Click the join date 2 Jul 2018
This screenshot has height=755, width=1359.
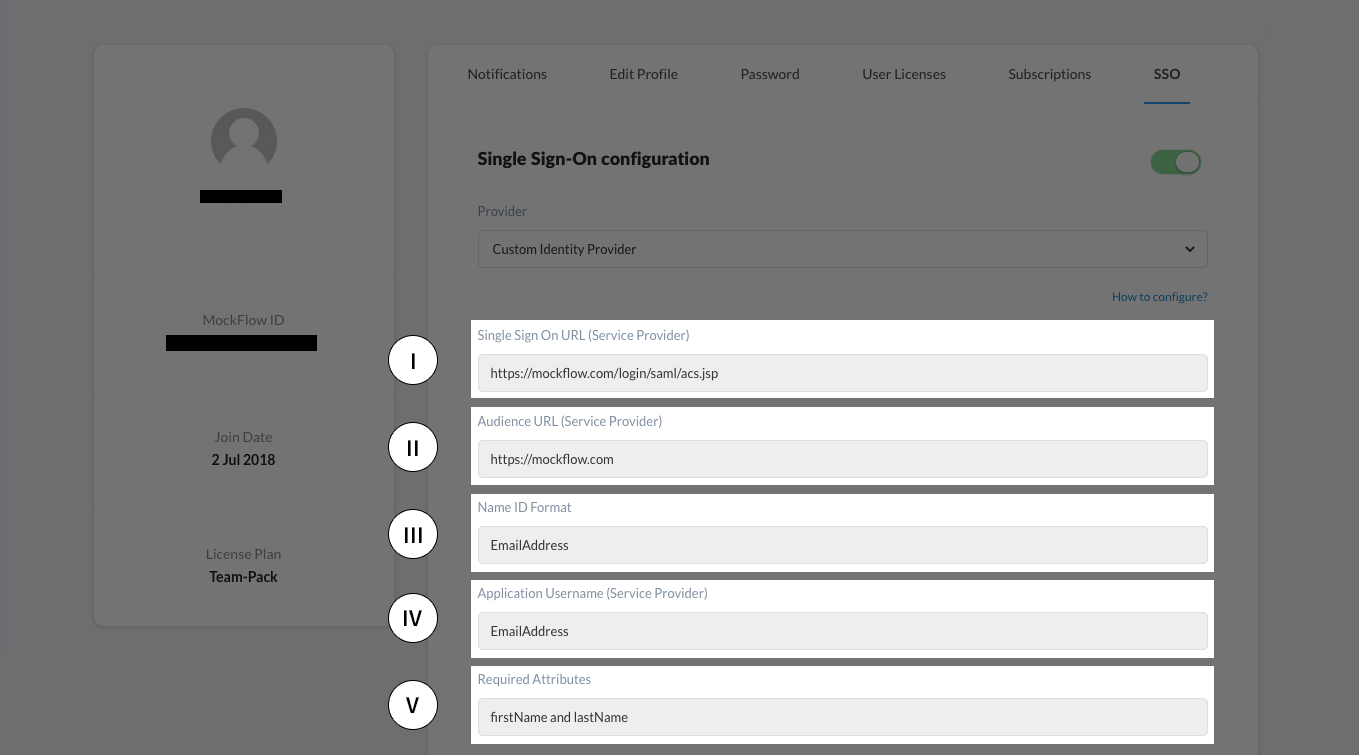pyautogui.click(x=244, y=460)
